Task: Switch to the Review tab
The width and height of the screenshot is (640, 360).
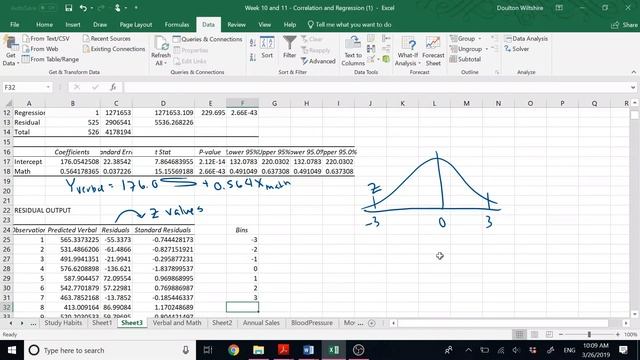Action: point(236,24)
